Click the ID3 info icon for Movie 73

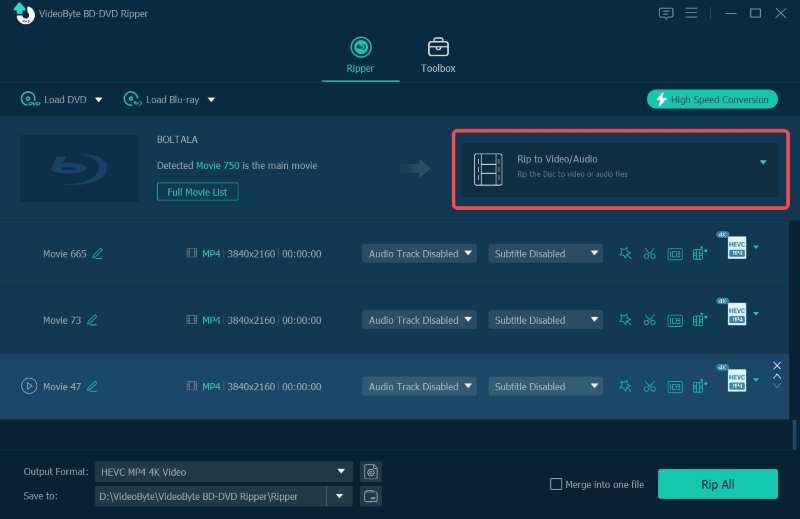pyautogui.click(x=675, y=320)
